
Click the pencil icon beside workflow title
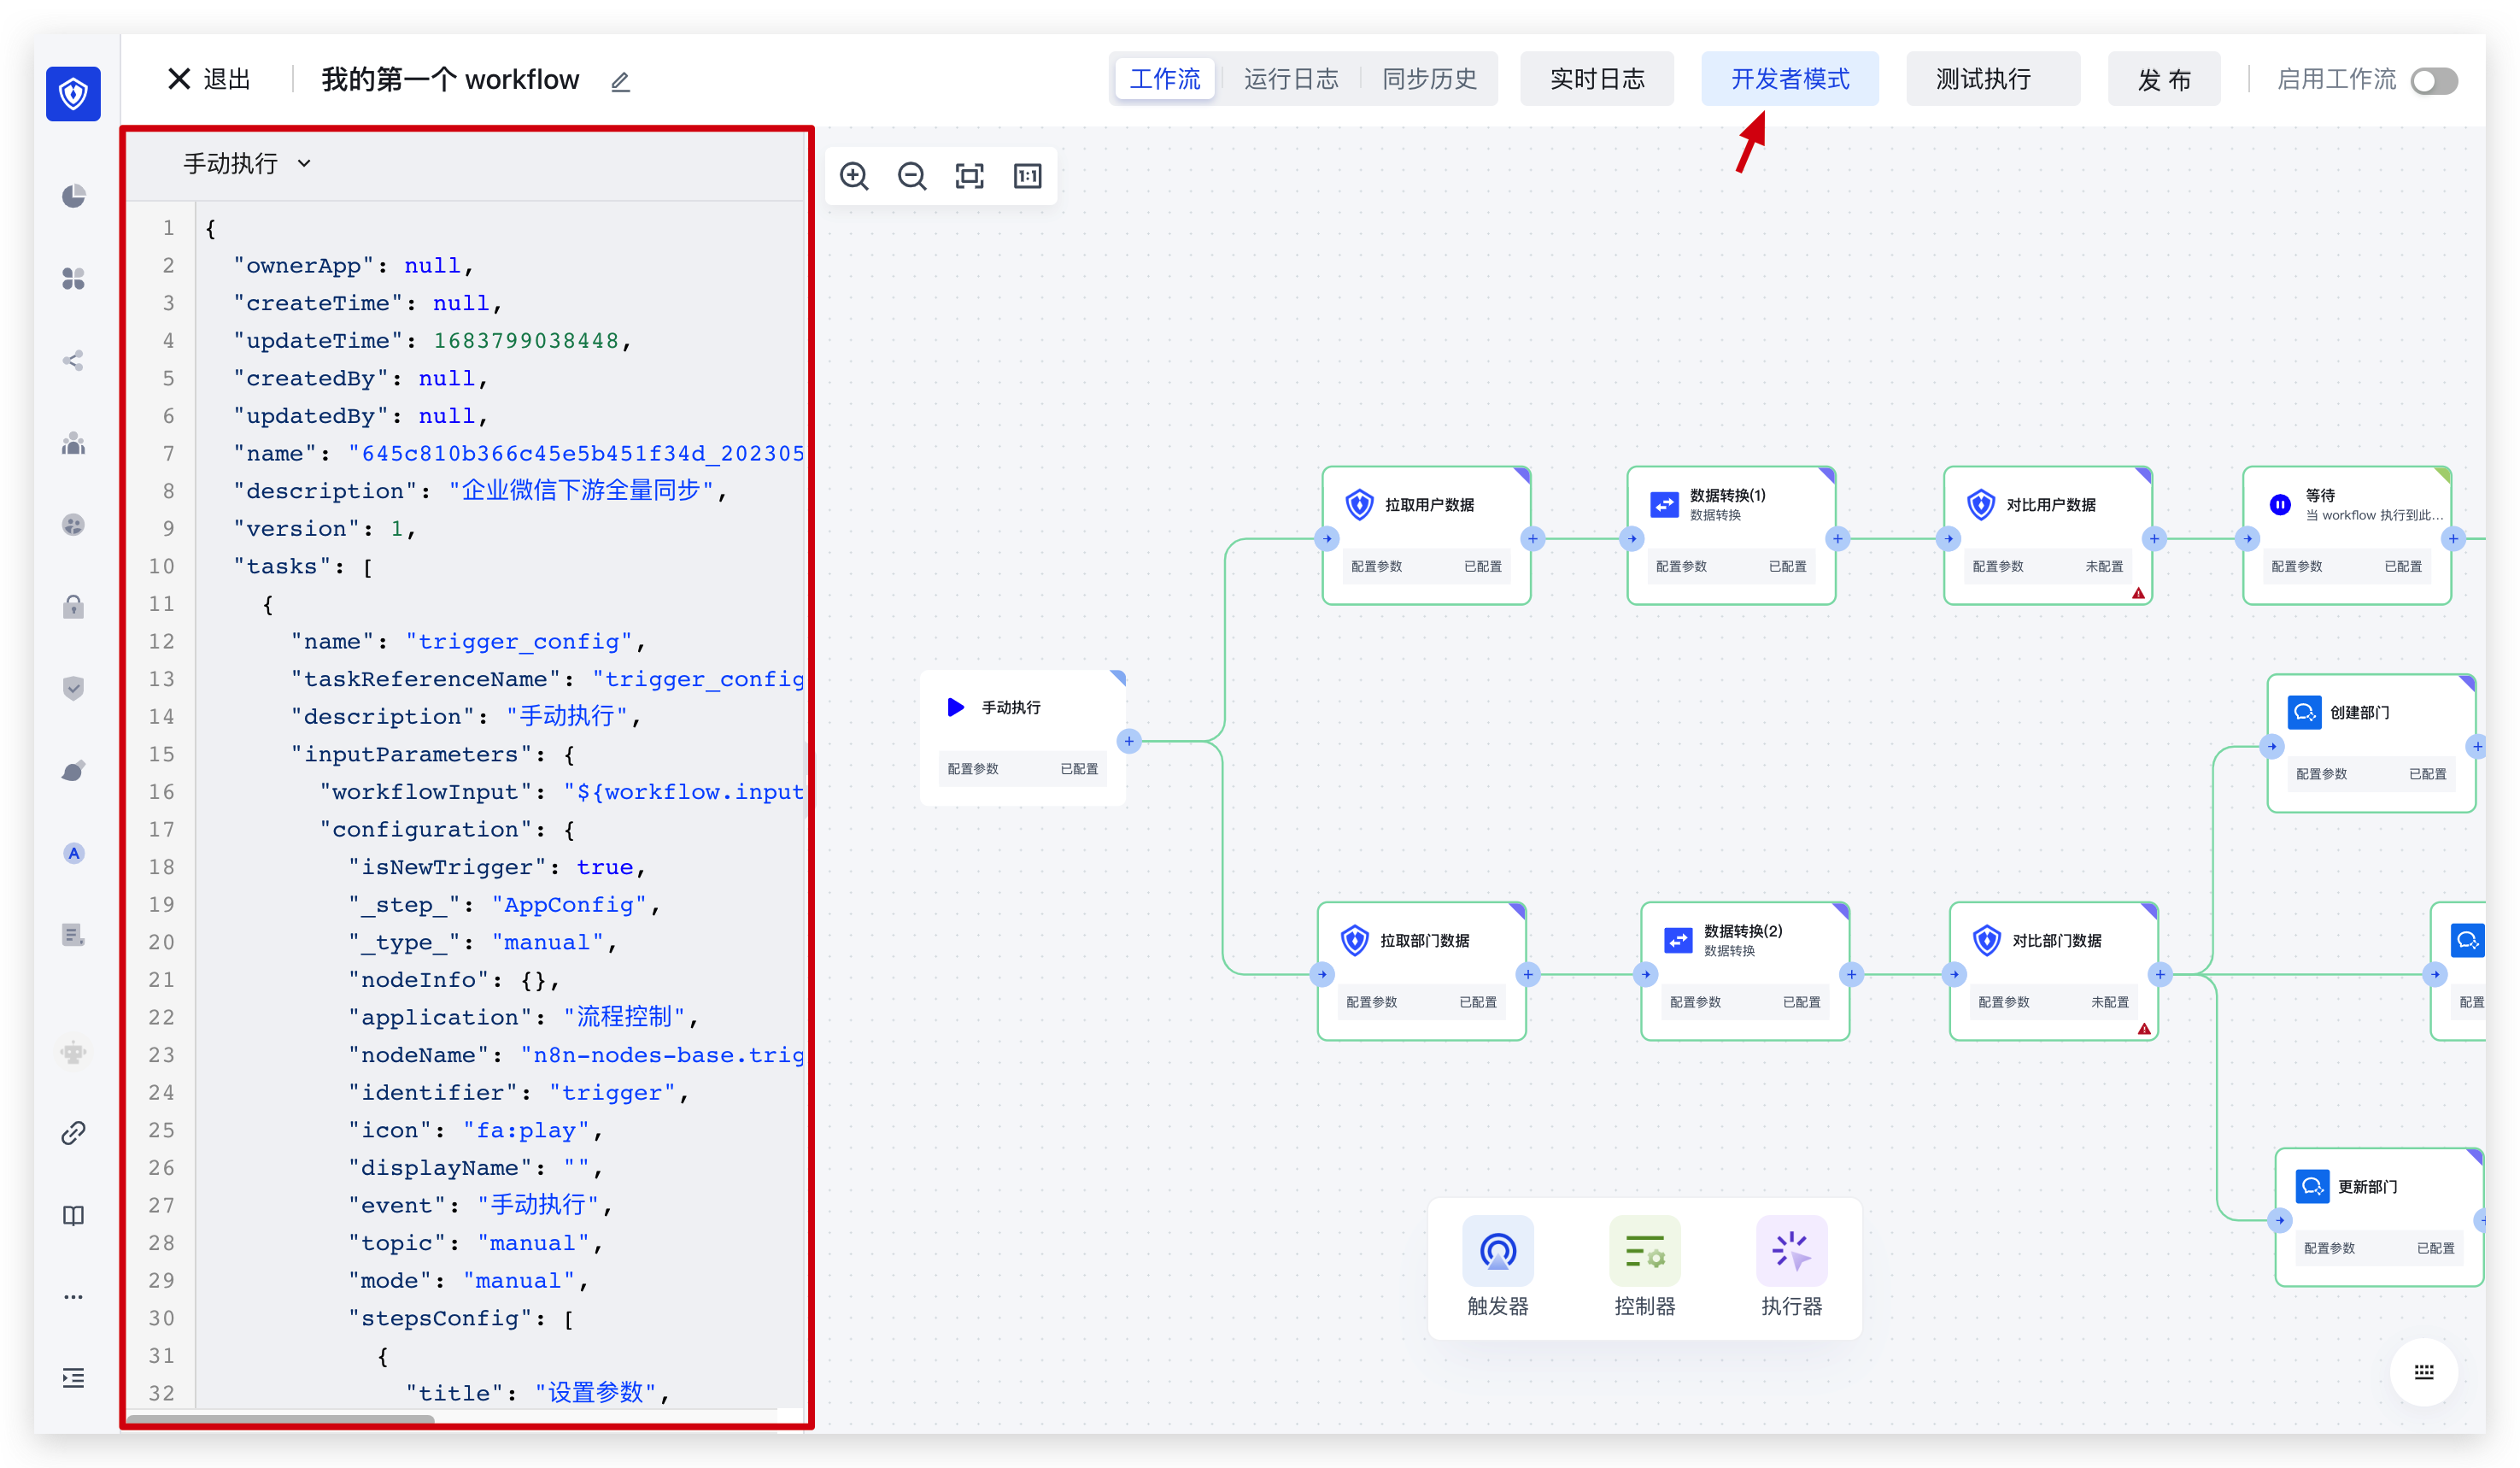click(620, 82)
